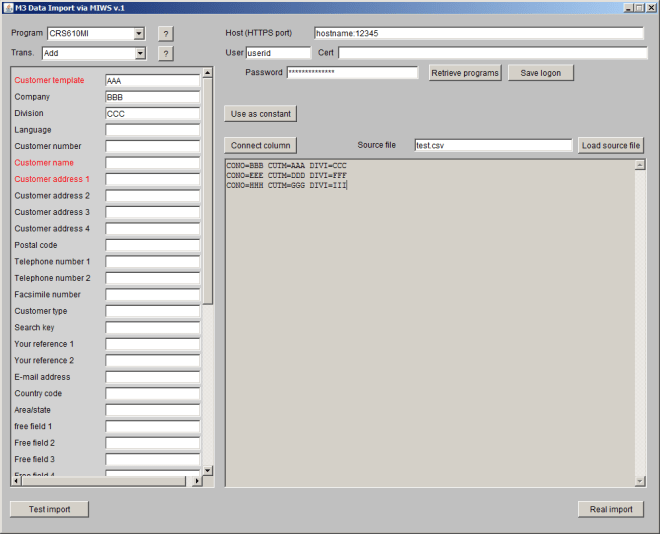Click the Retrieve programs button

click(x=465, y=73)
